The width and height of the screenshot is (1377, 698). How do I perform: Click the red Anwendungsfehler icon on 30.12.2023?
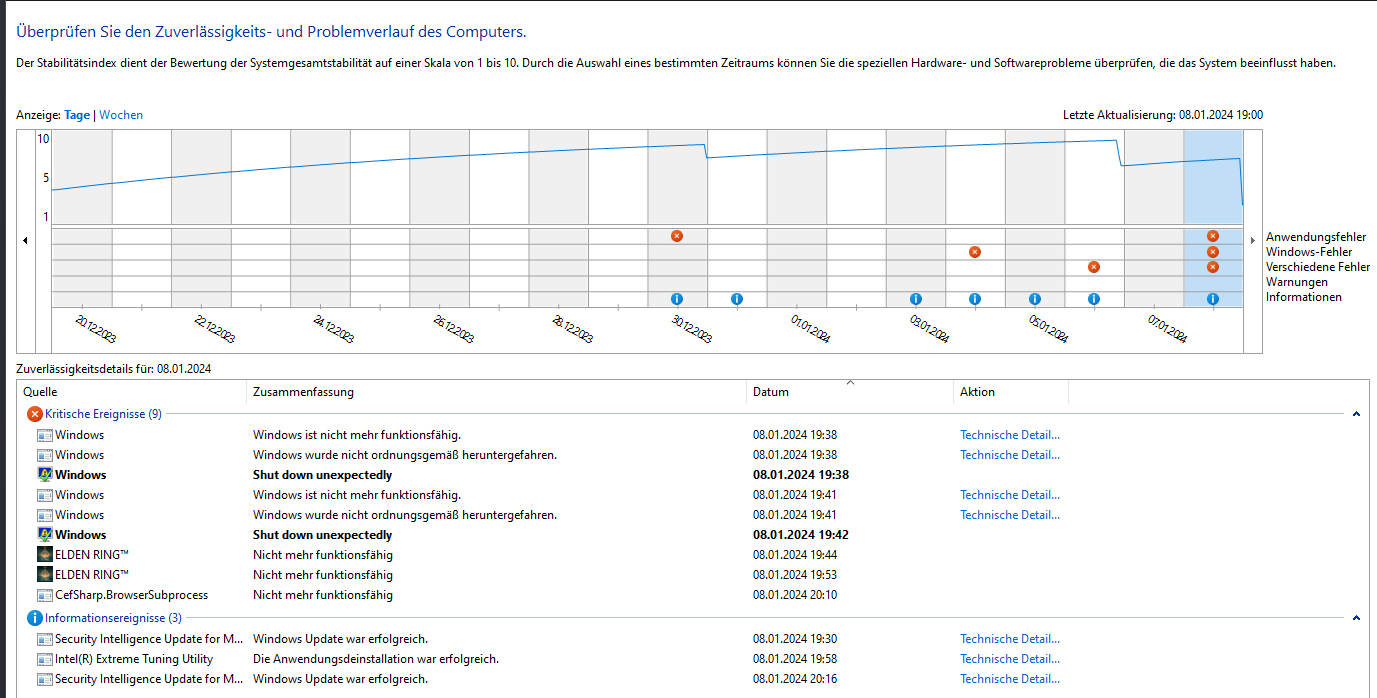677,236
